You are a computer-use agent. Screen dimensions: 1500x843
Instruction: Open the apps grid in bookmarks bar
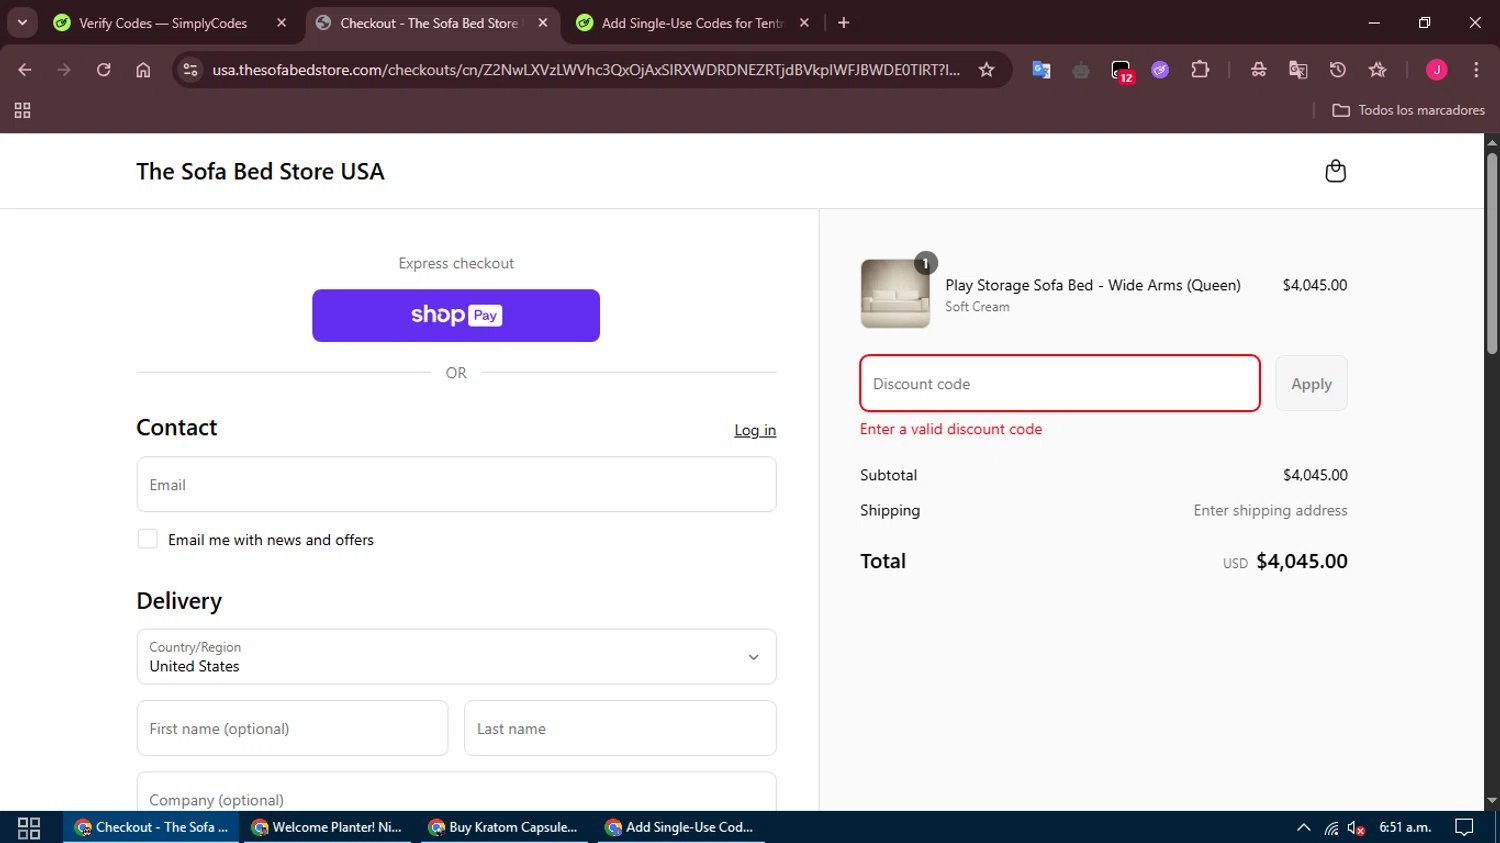pos(22,110)
